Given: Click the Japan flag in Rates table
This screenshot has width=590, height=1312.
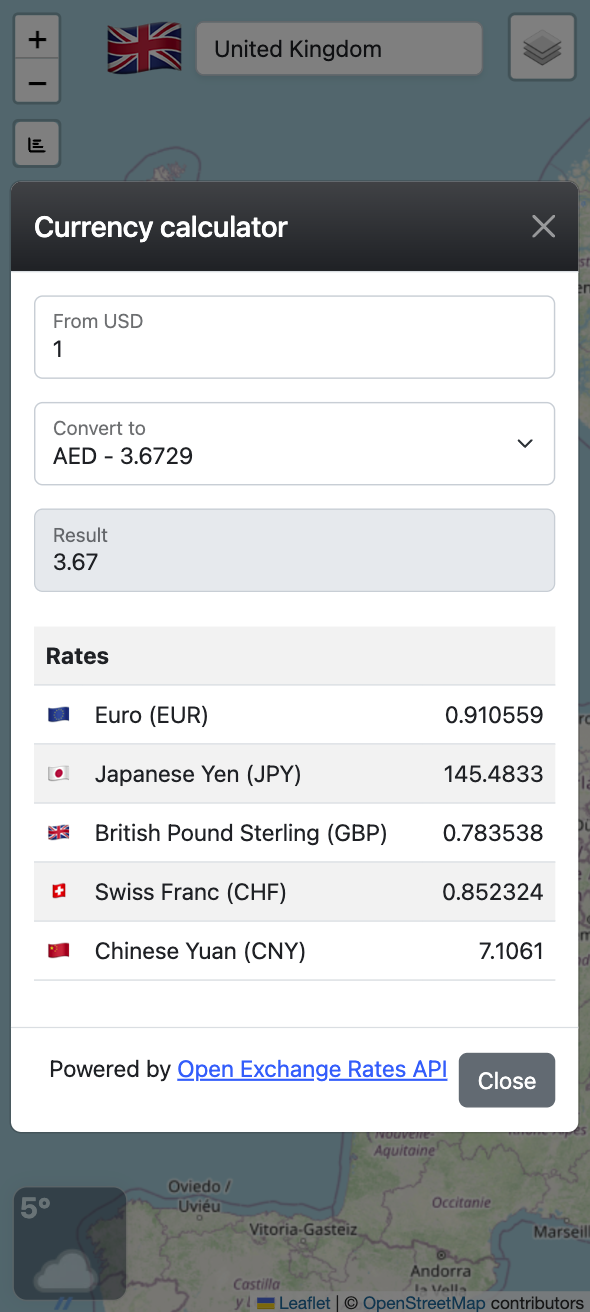Looking at the screenshot, I should point(59,774).
